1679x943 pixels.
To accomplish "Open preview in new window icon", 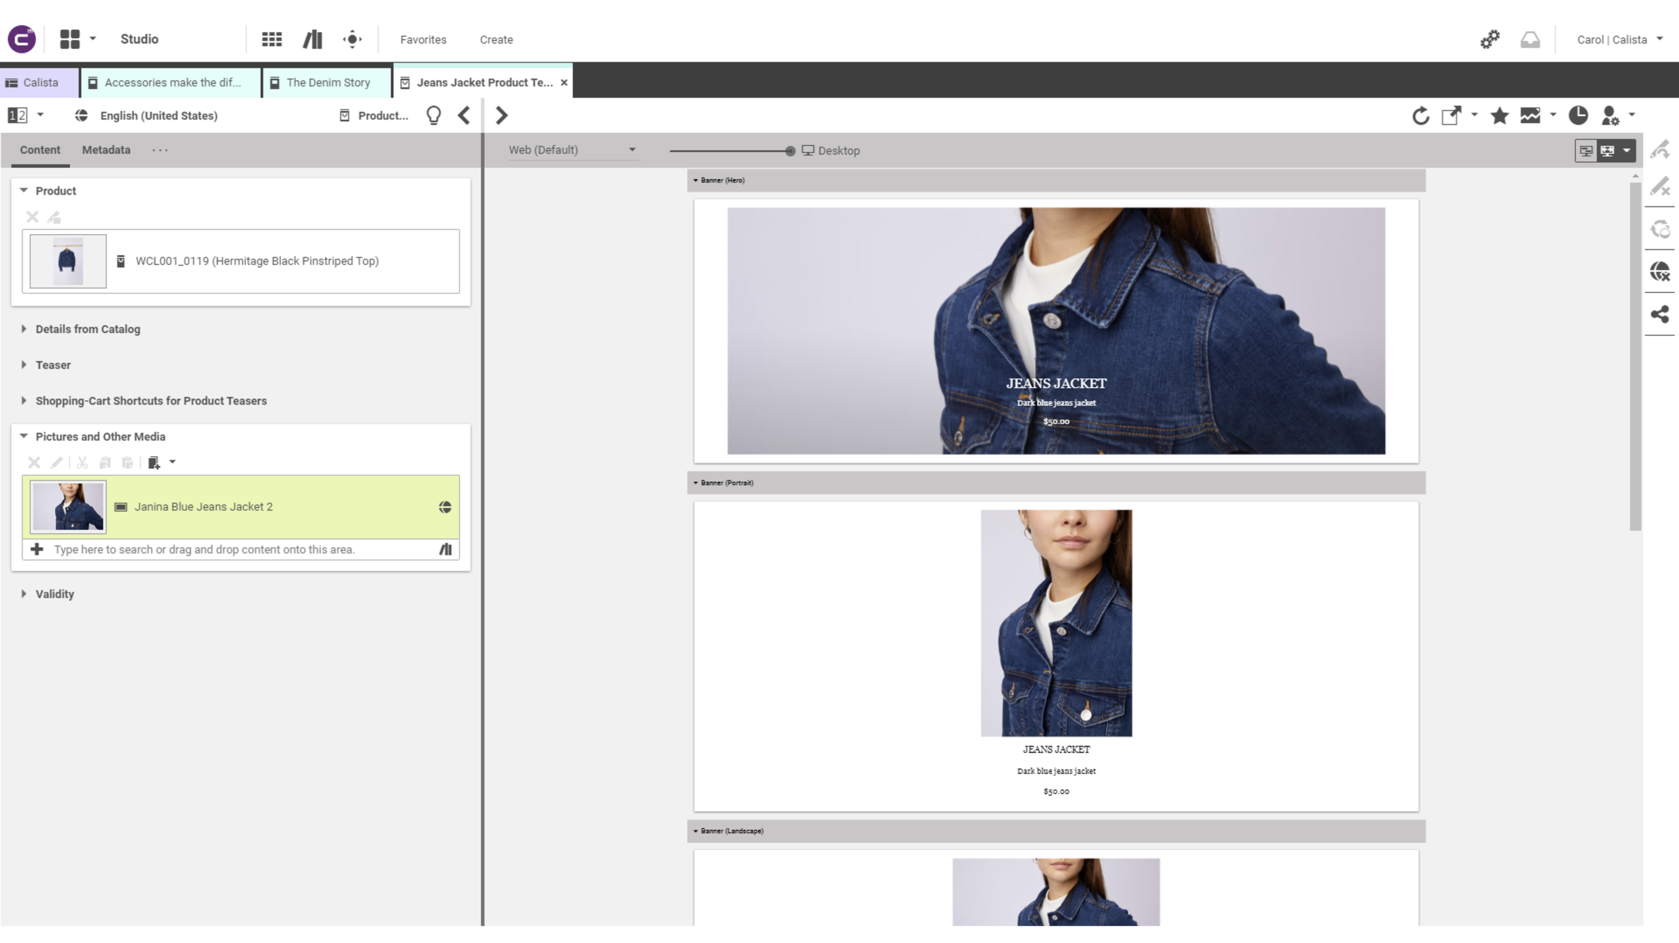I will [x=1451, y=115].
